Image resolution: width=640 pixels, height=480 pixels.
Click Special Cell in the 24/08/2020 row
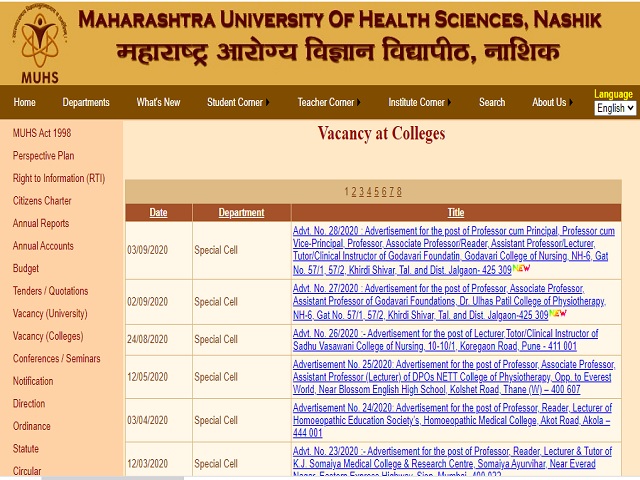click(x=216, y=340)
